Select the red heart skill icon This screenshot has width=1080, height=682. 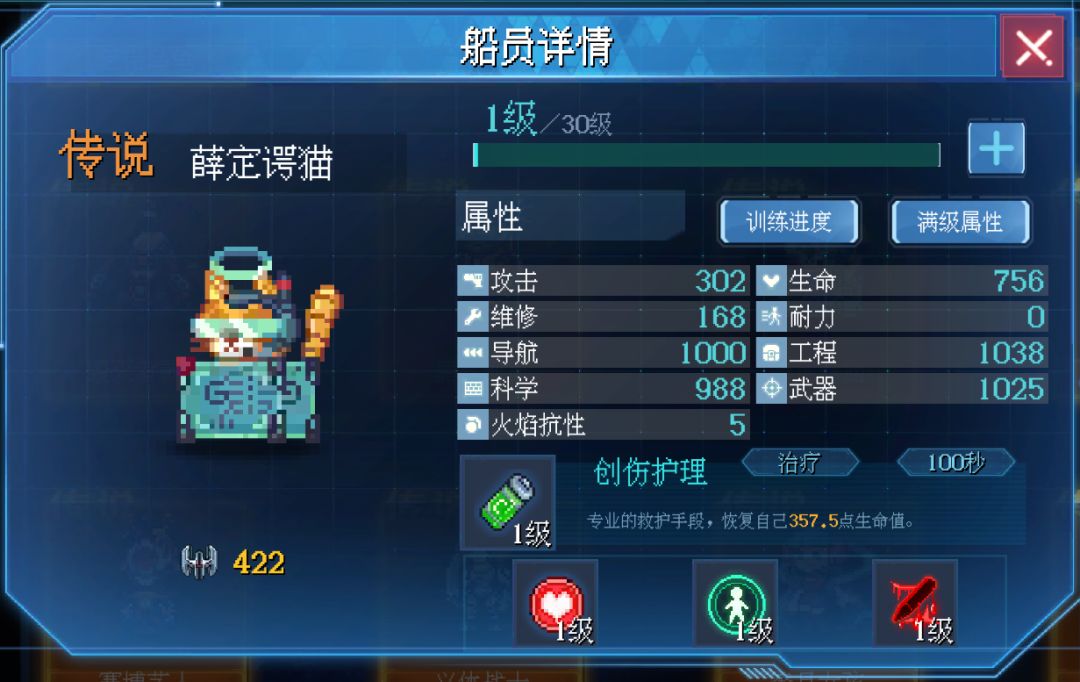[x=556, y=603]
